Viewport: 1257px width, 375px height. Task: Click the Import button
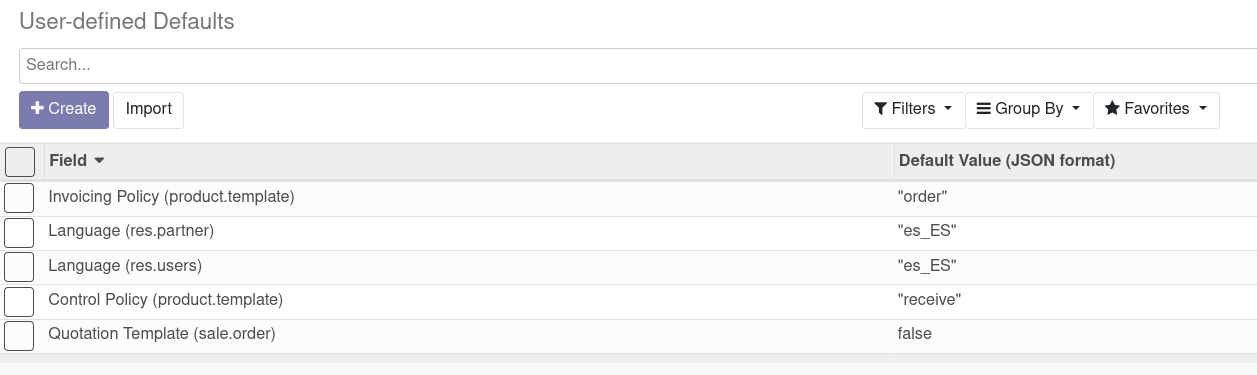[149, 109]
